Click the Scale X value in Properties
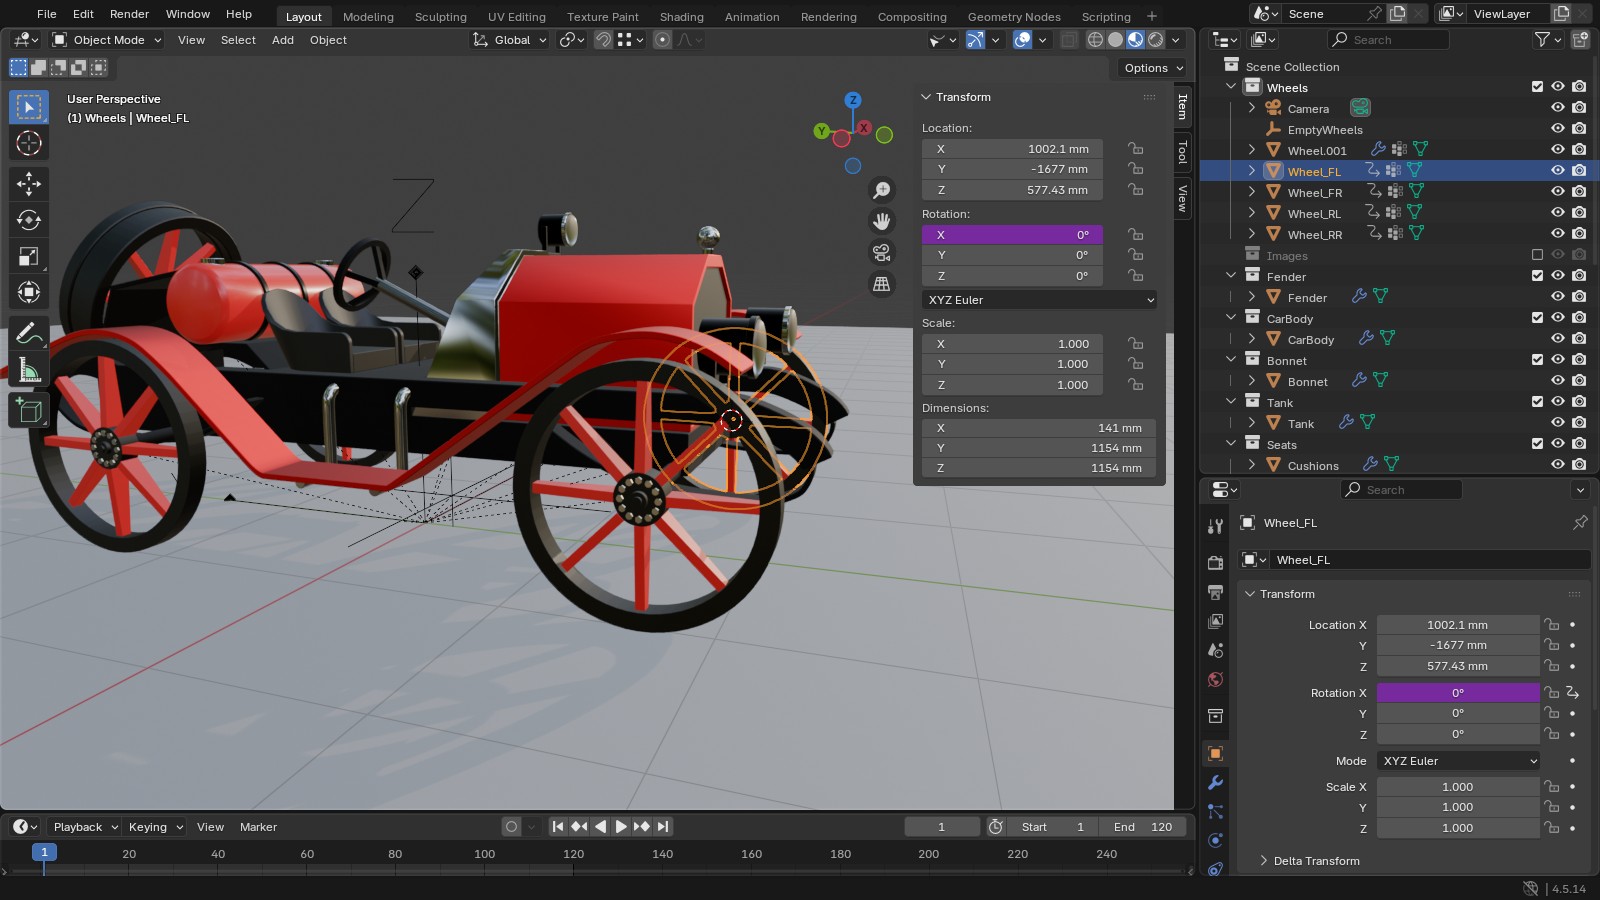The height and width of the screenshot is (900, 1600). (x=1458, y=787)
